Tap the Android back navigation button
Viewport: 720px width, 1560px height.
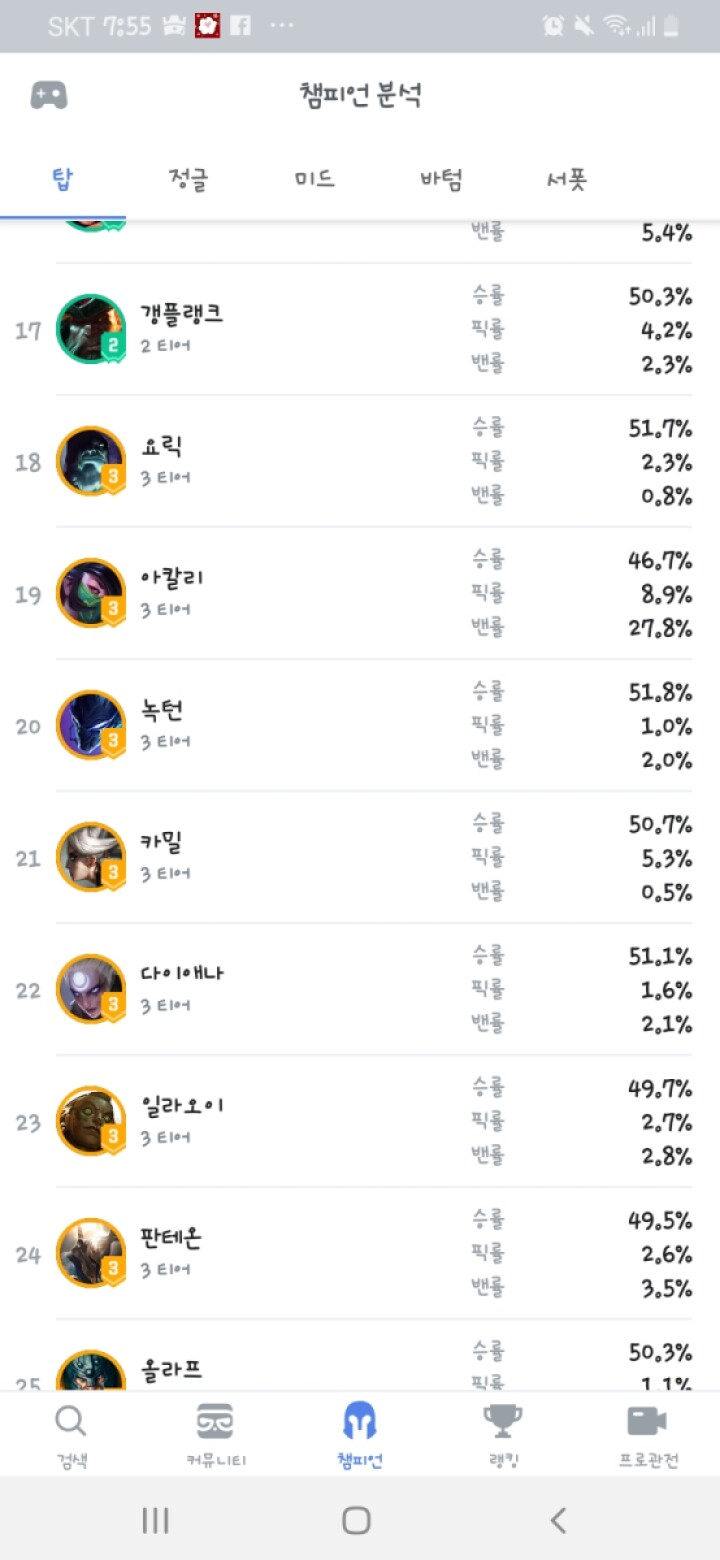tap(558, 1520)
